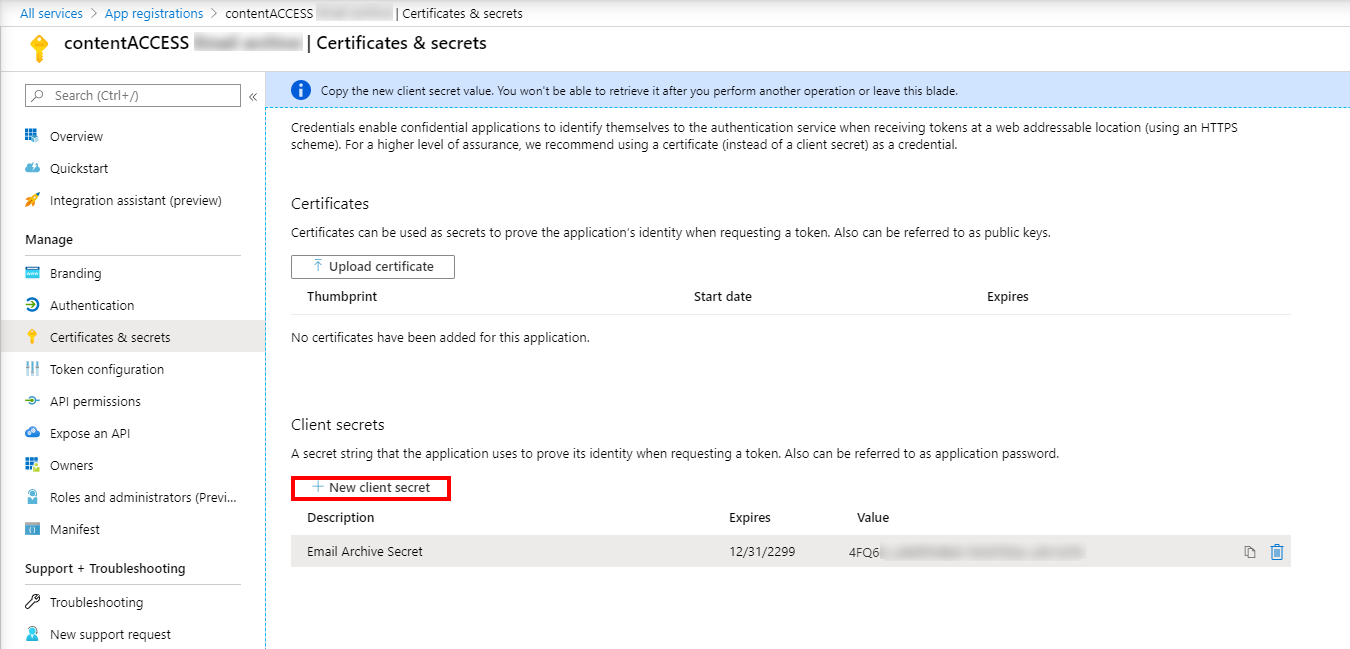Collapse the sidebar with double chevron
1350x649 pixels.
[x=253, y=96]
